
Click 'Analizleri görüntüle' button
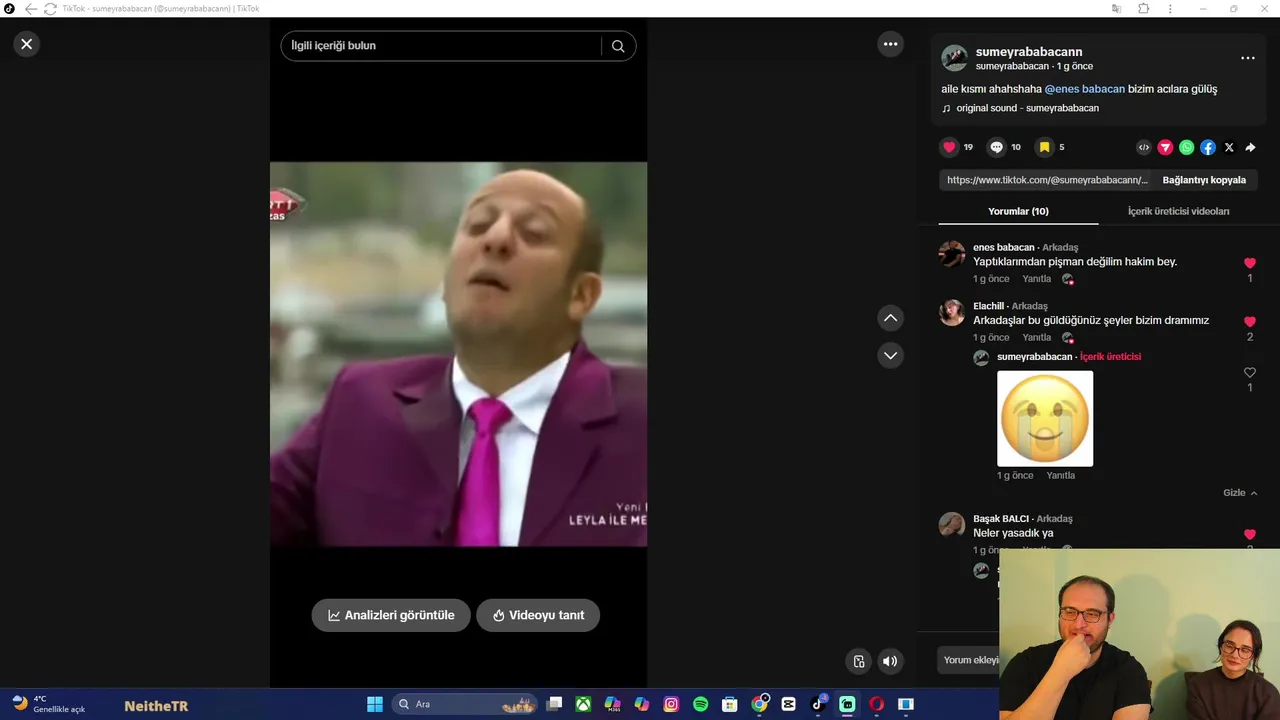(x=391, y=615)
